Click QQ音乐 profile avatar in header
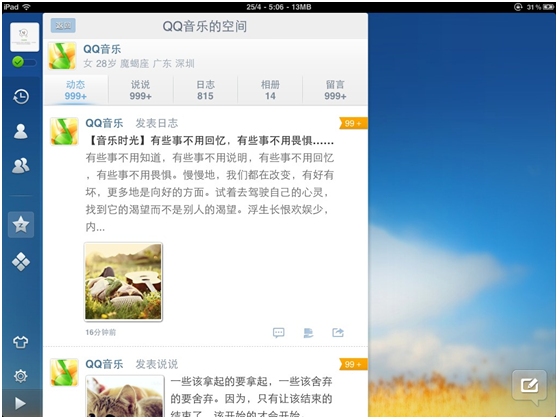The width and height of the screenshot is (558, 419). 62,56
